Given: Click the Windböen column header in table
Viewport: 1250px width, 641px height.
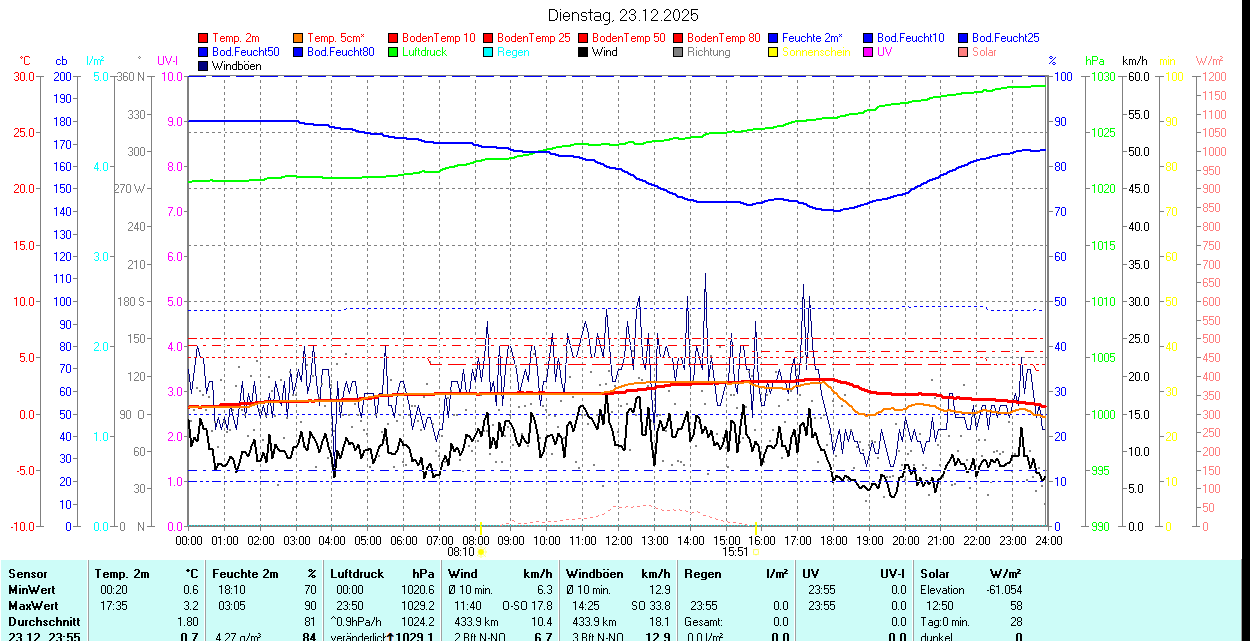Looking at the screenshot, I should [595, 574].
